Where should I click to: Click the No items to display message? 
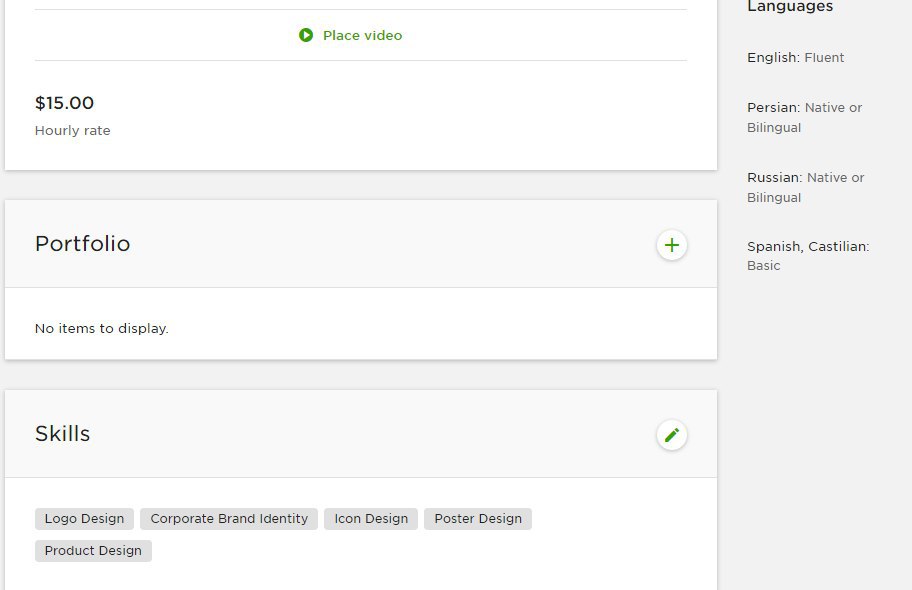click(101, 328)
